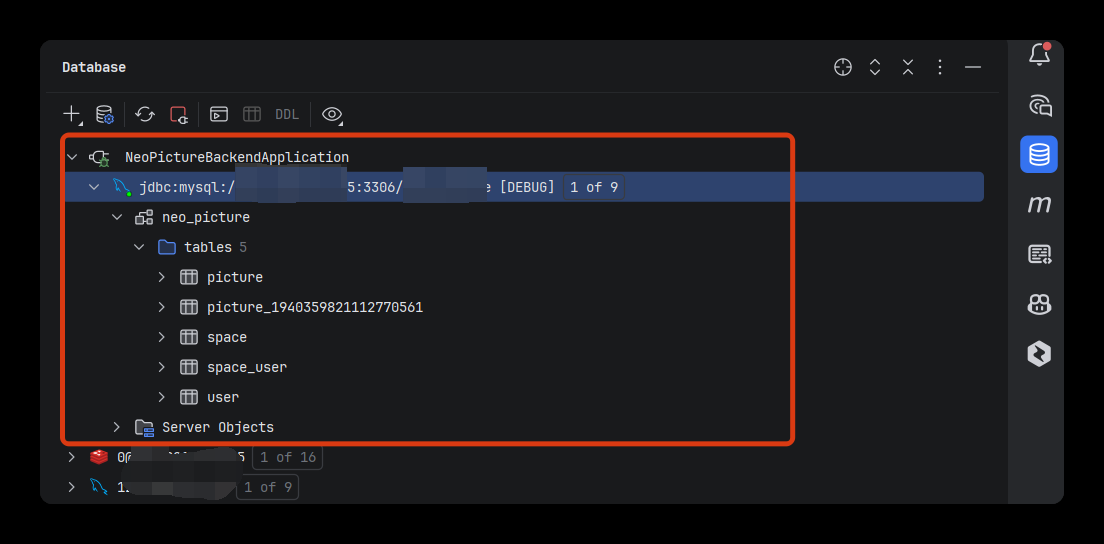The height and width of the screenshot is (544, 1104).
Task: Click the plus icon to add data source
Action: 71,114
